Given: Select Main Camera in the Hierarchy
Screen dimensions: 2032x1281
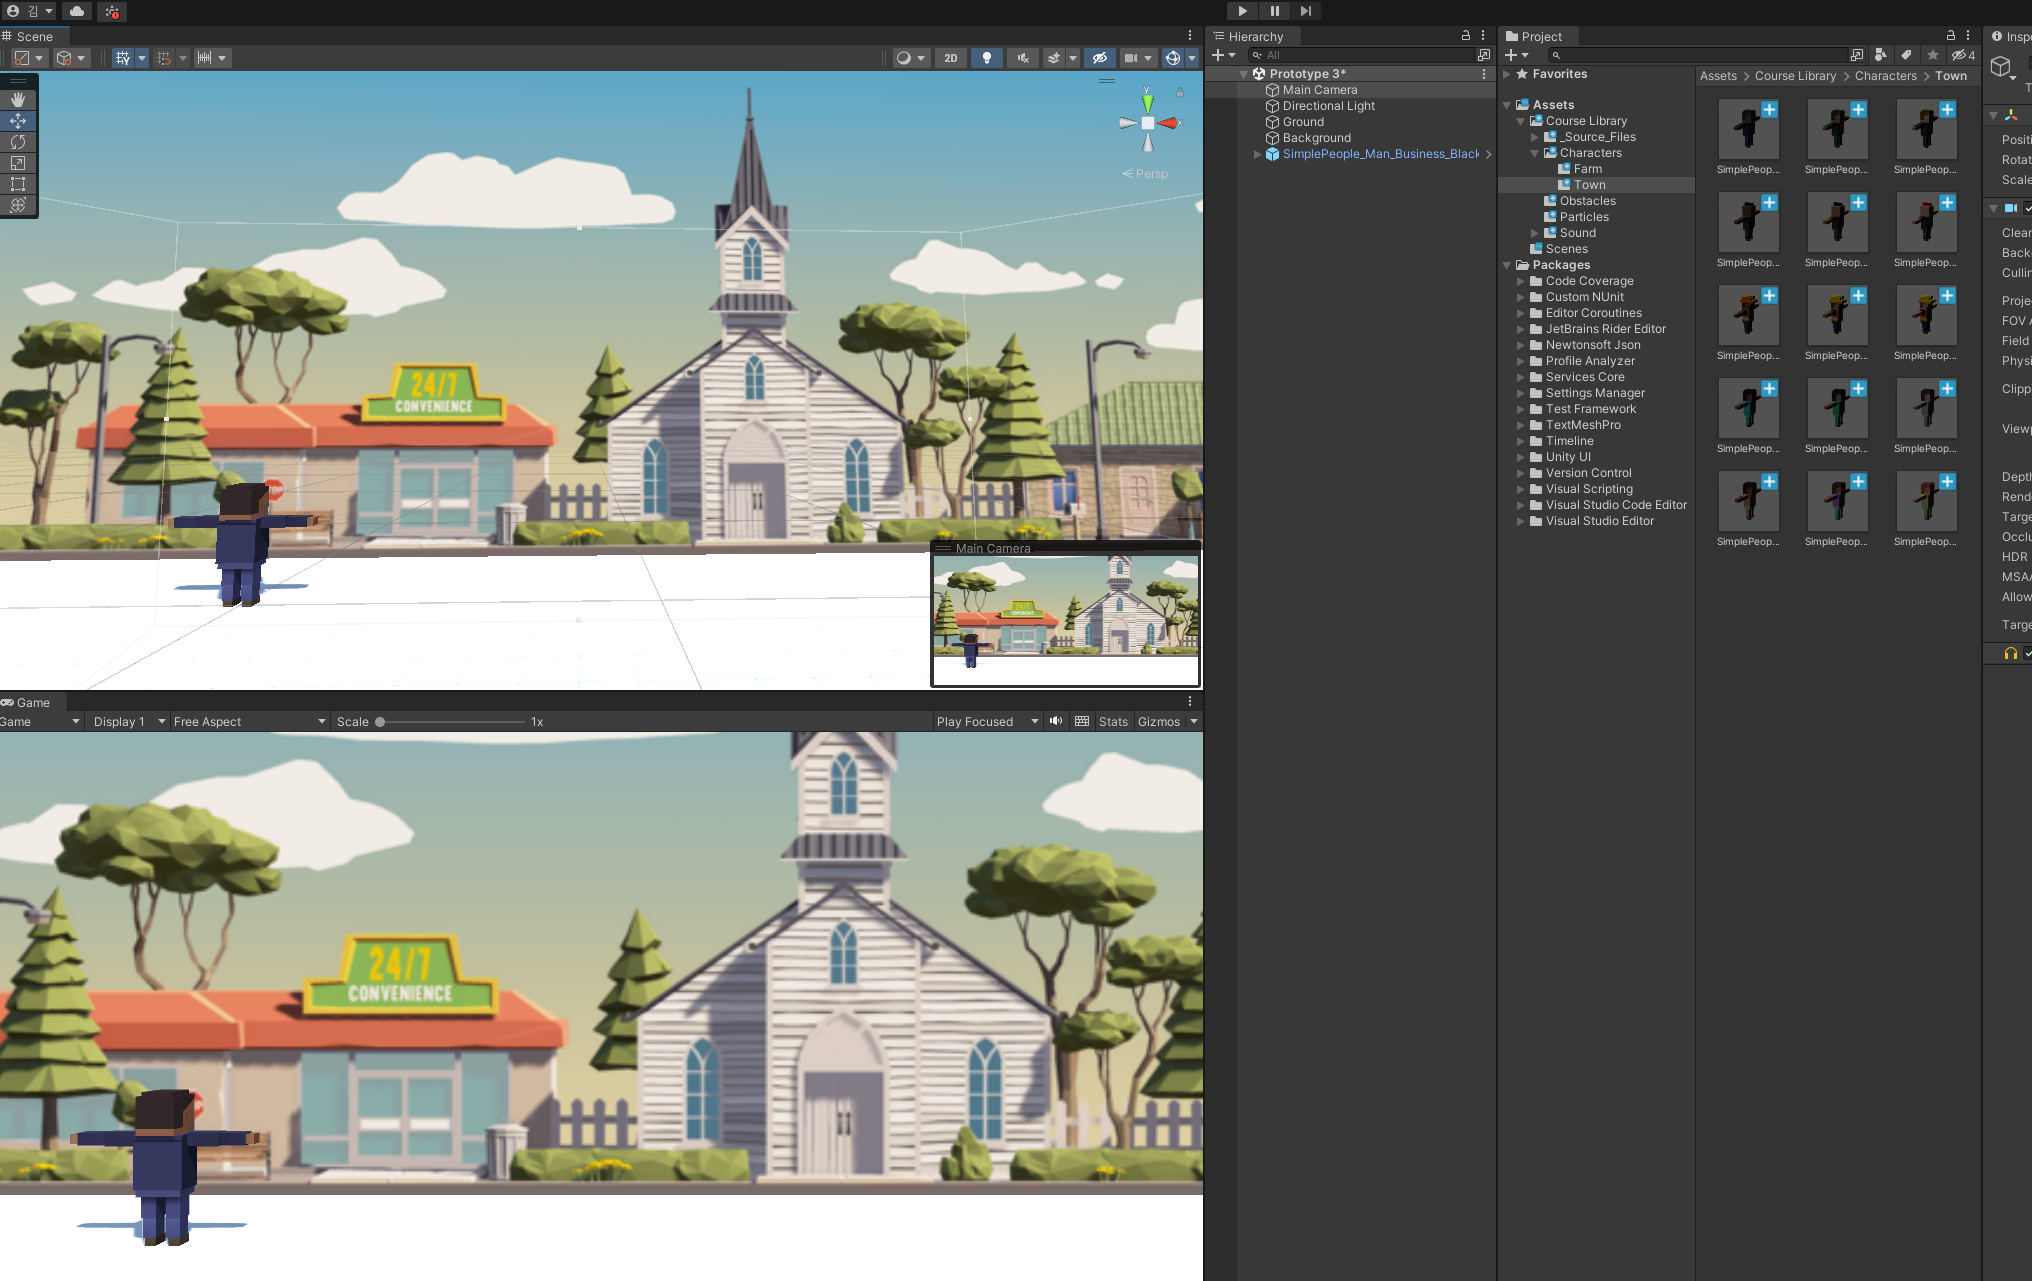Looking at the screenshot, I should tap(1319, 90).
